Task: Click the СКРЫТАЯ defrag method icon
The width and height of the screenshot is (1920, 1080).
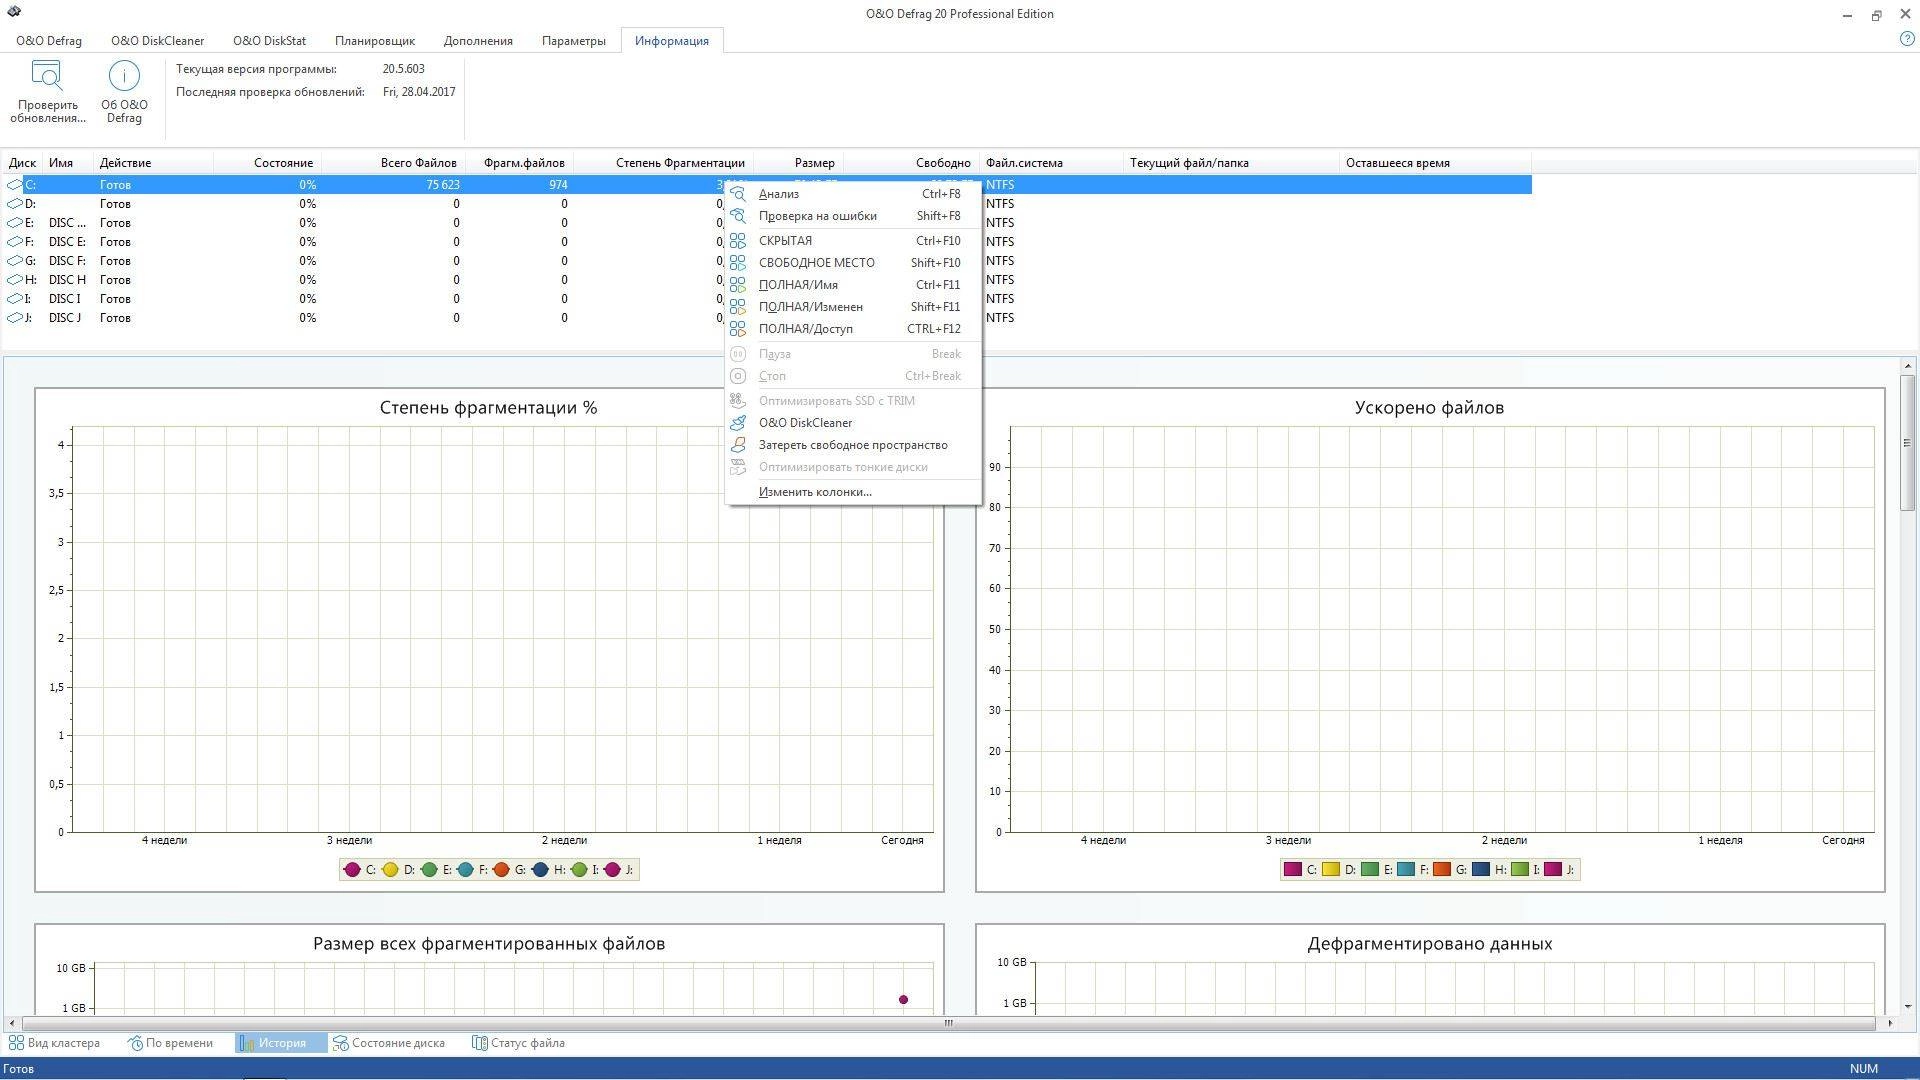Action: (738, 241)
